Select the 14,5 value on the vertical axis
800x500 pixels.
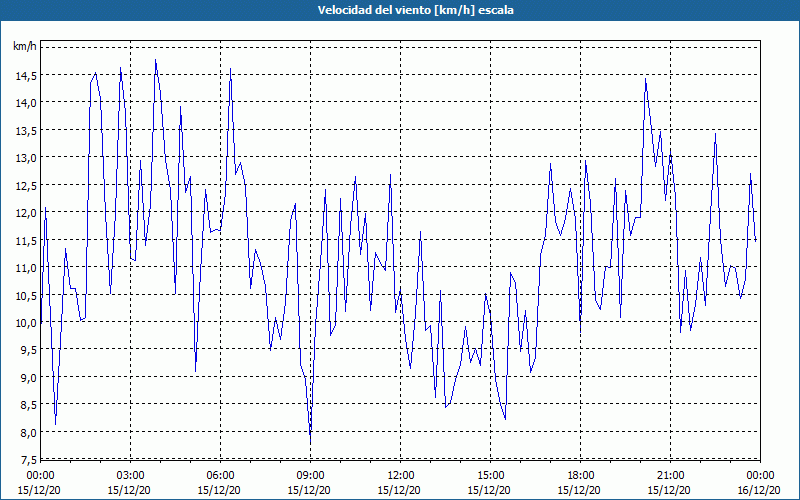[26, 76]
